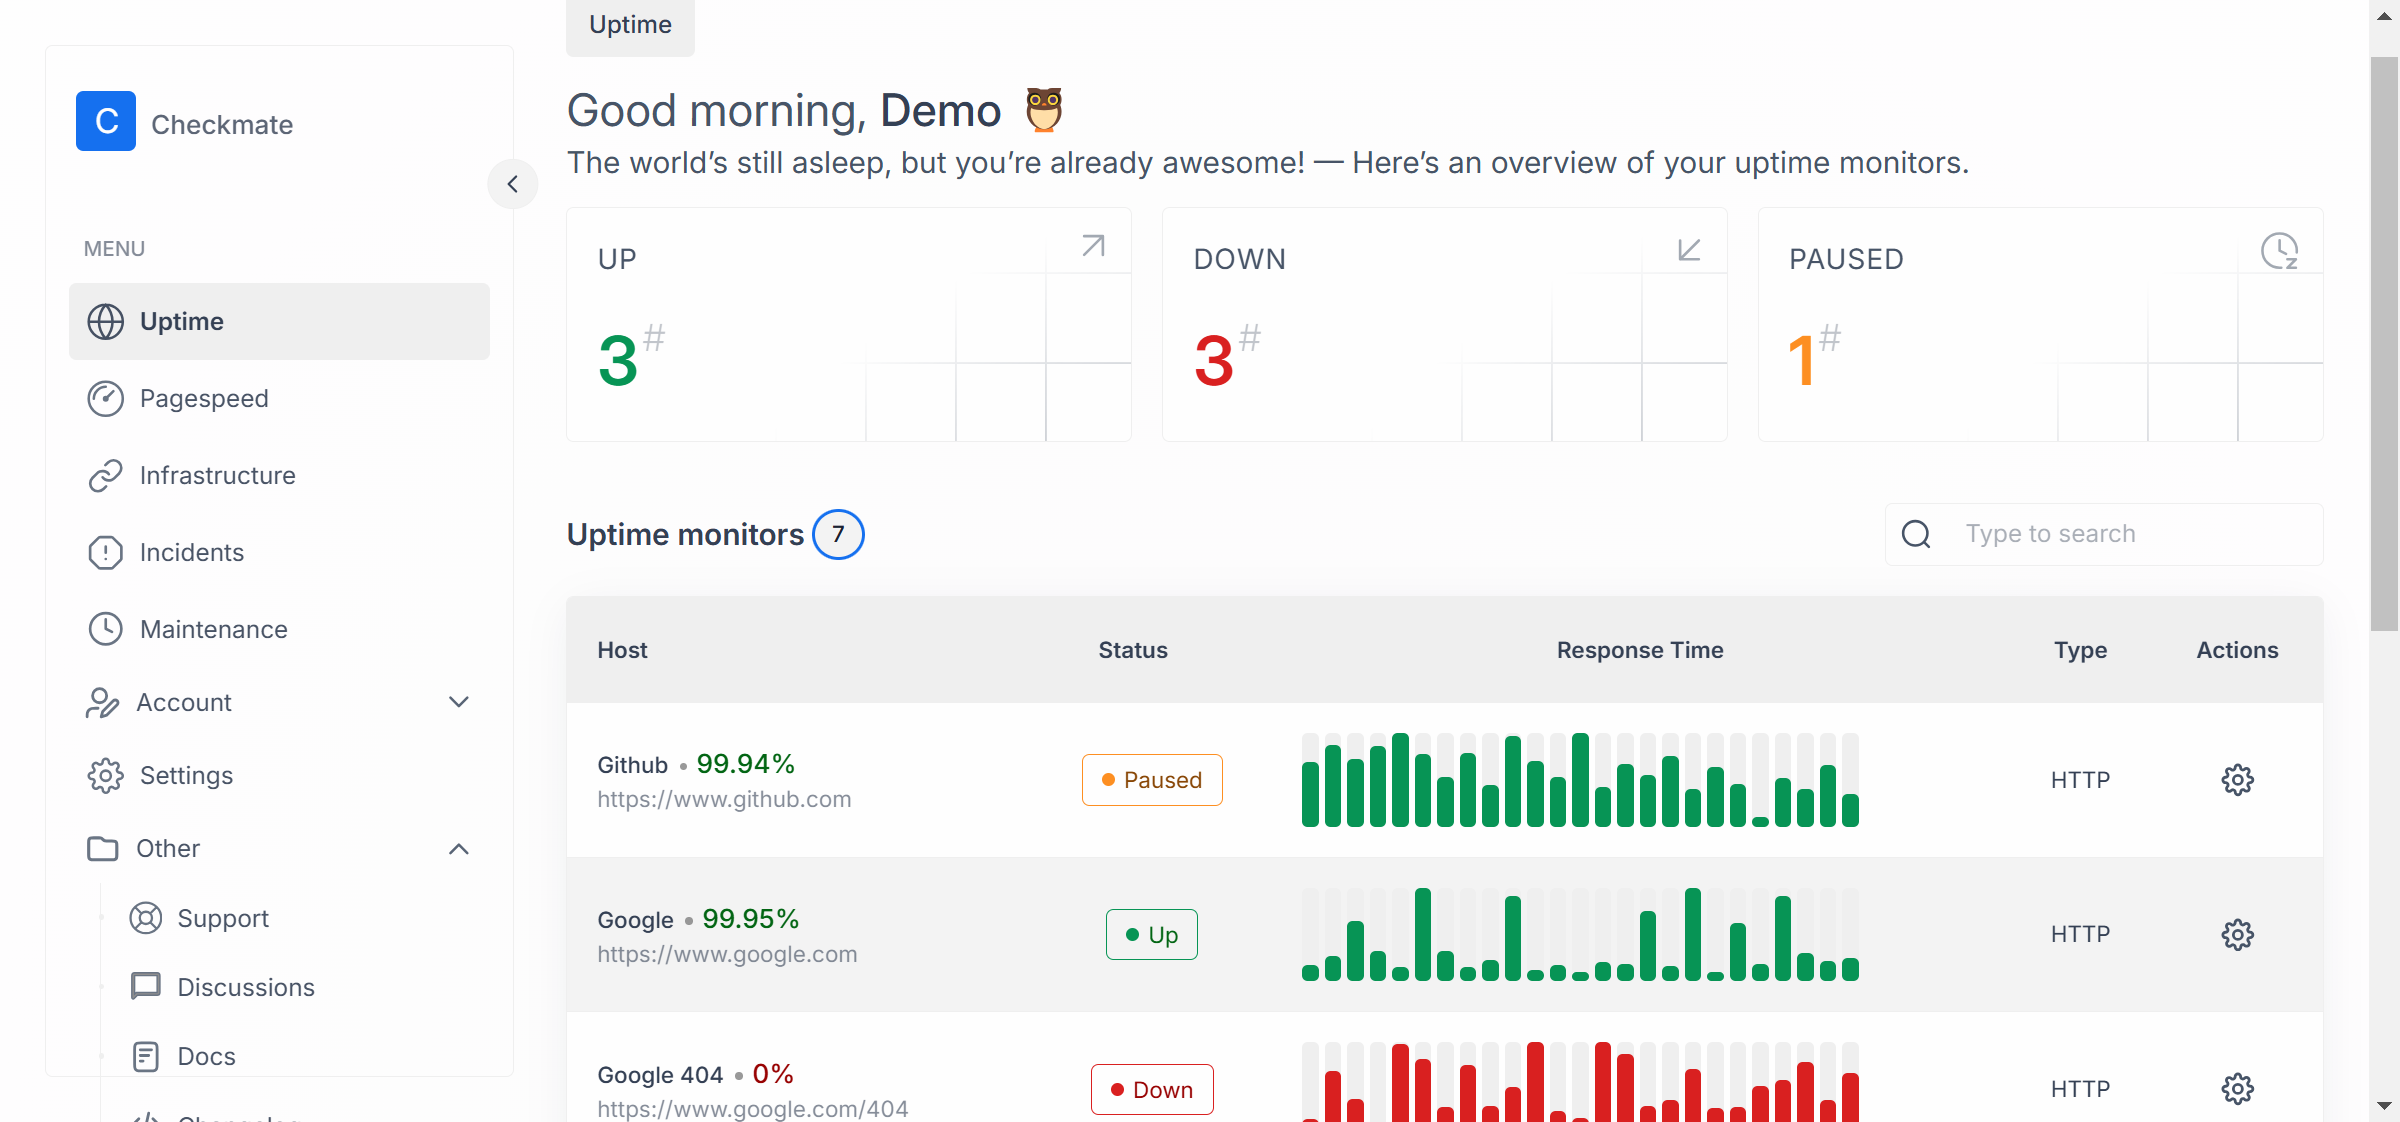This screenshot has width=2400, height=1122.
Task: Open actions gear for Github monitor
Action: [x=2238, y=780]
